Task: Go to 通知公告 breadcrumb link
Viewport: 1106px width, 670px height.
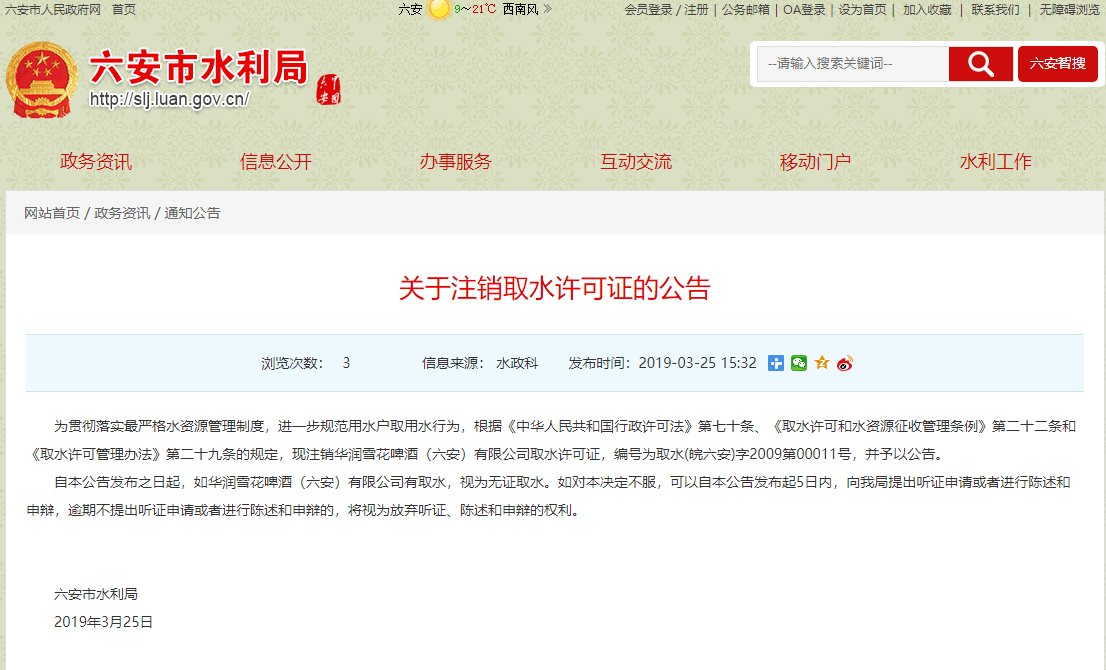Action: tap(192, 213)
